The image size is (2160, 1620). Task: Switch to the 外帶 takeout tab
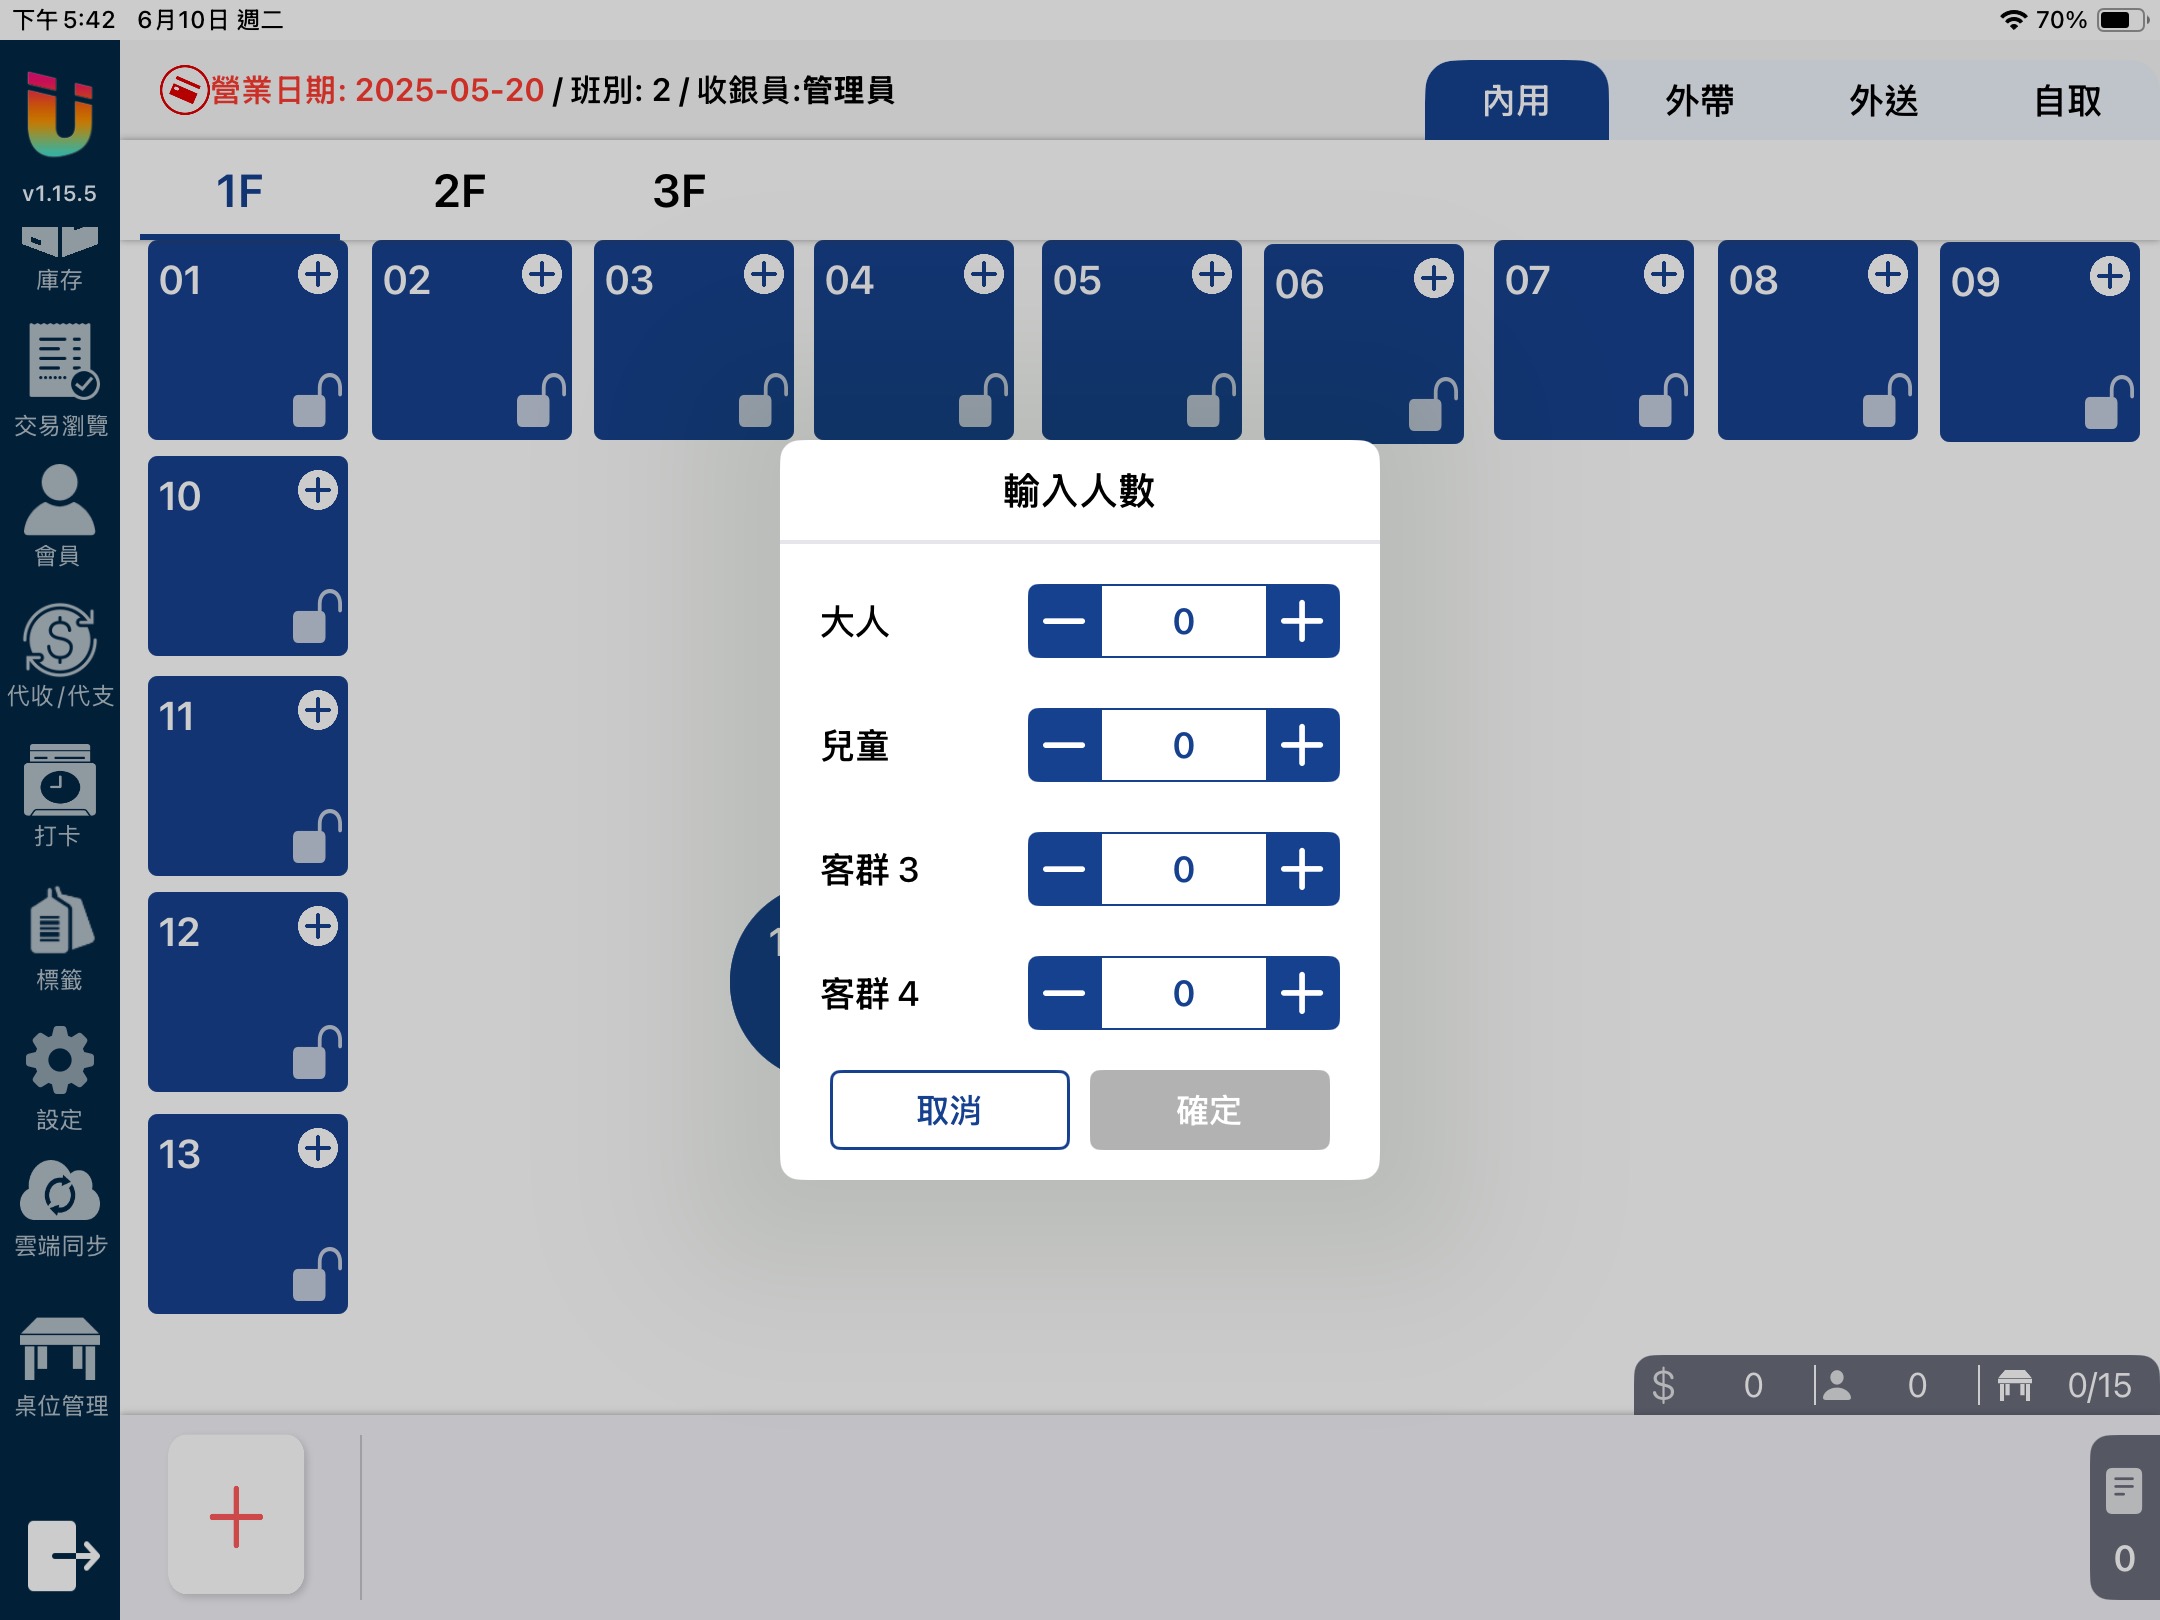pyautogui.click(x=1699, y=101)
